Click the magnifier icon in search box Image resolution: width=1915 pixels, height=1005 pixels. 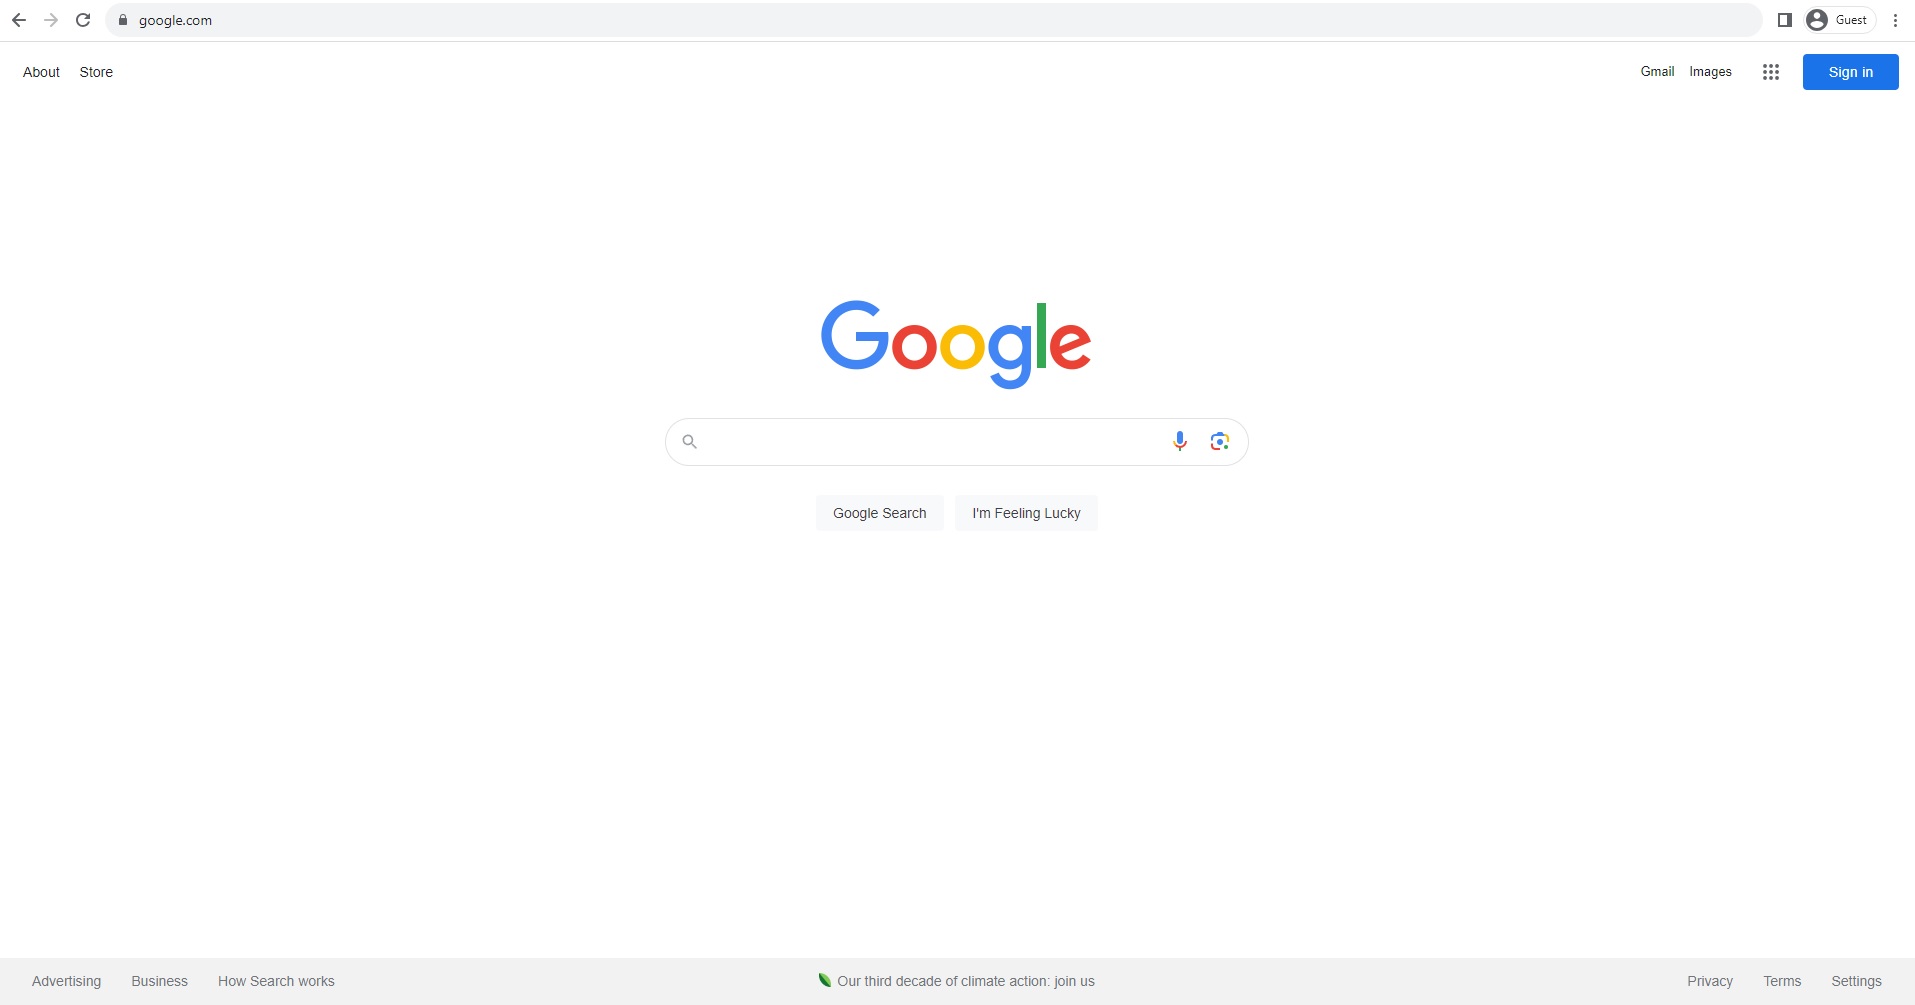click(x=689, y=441)
